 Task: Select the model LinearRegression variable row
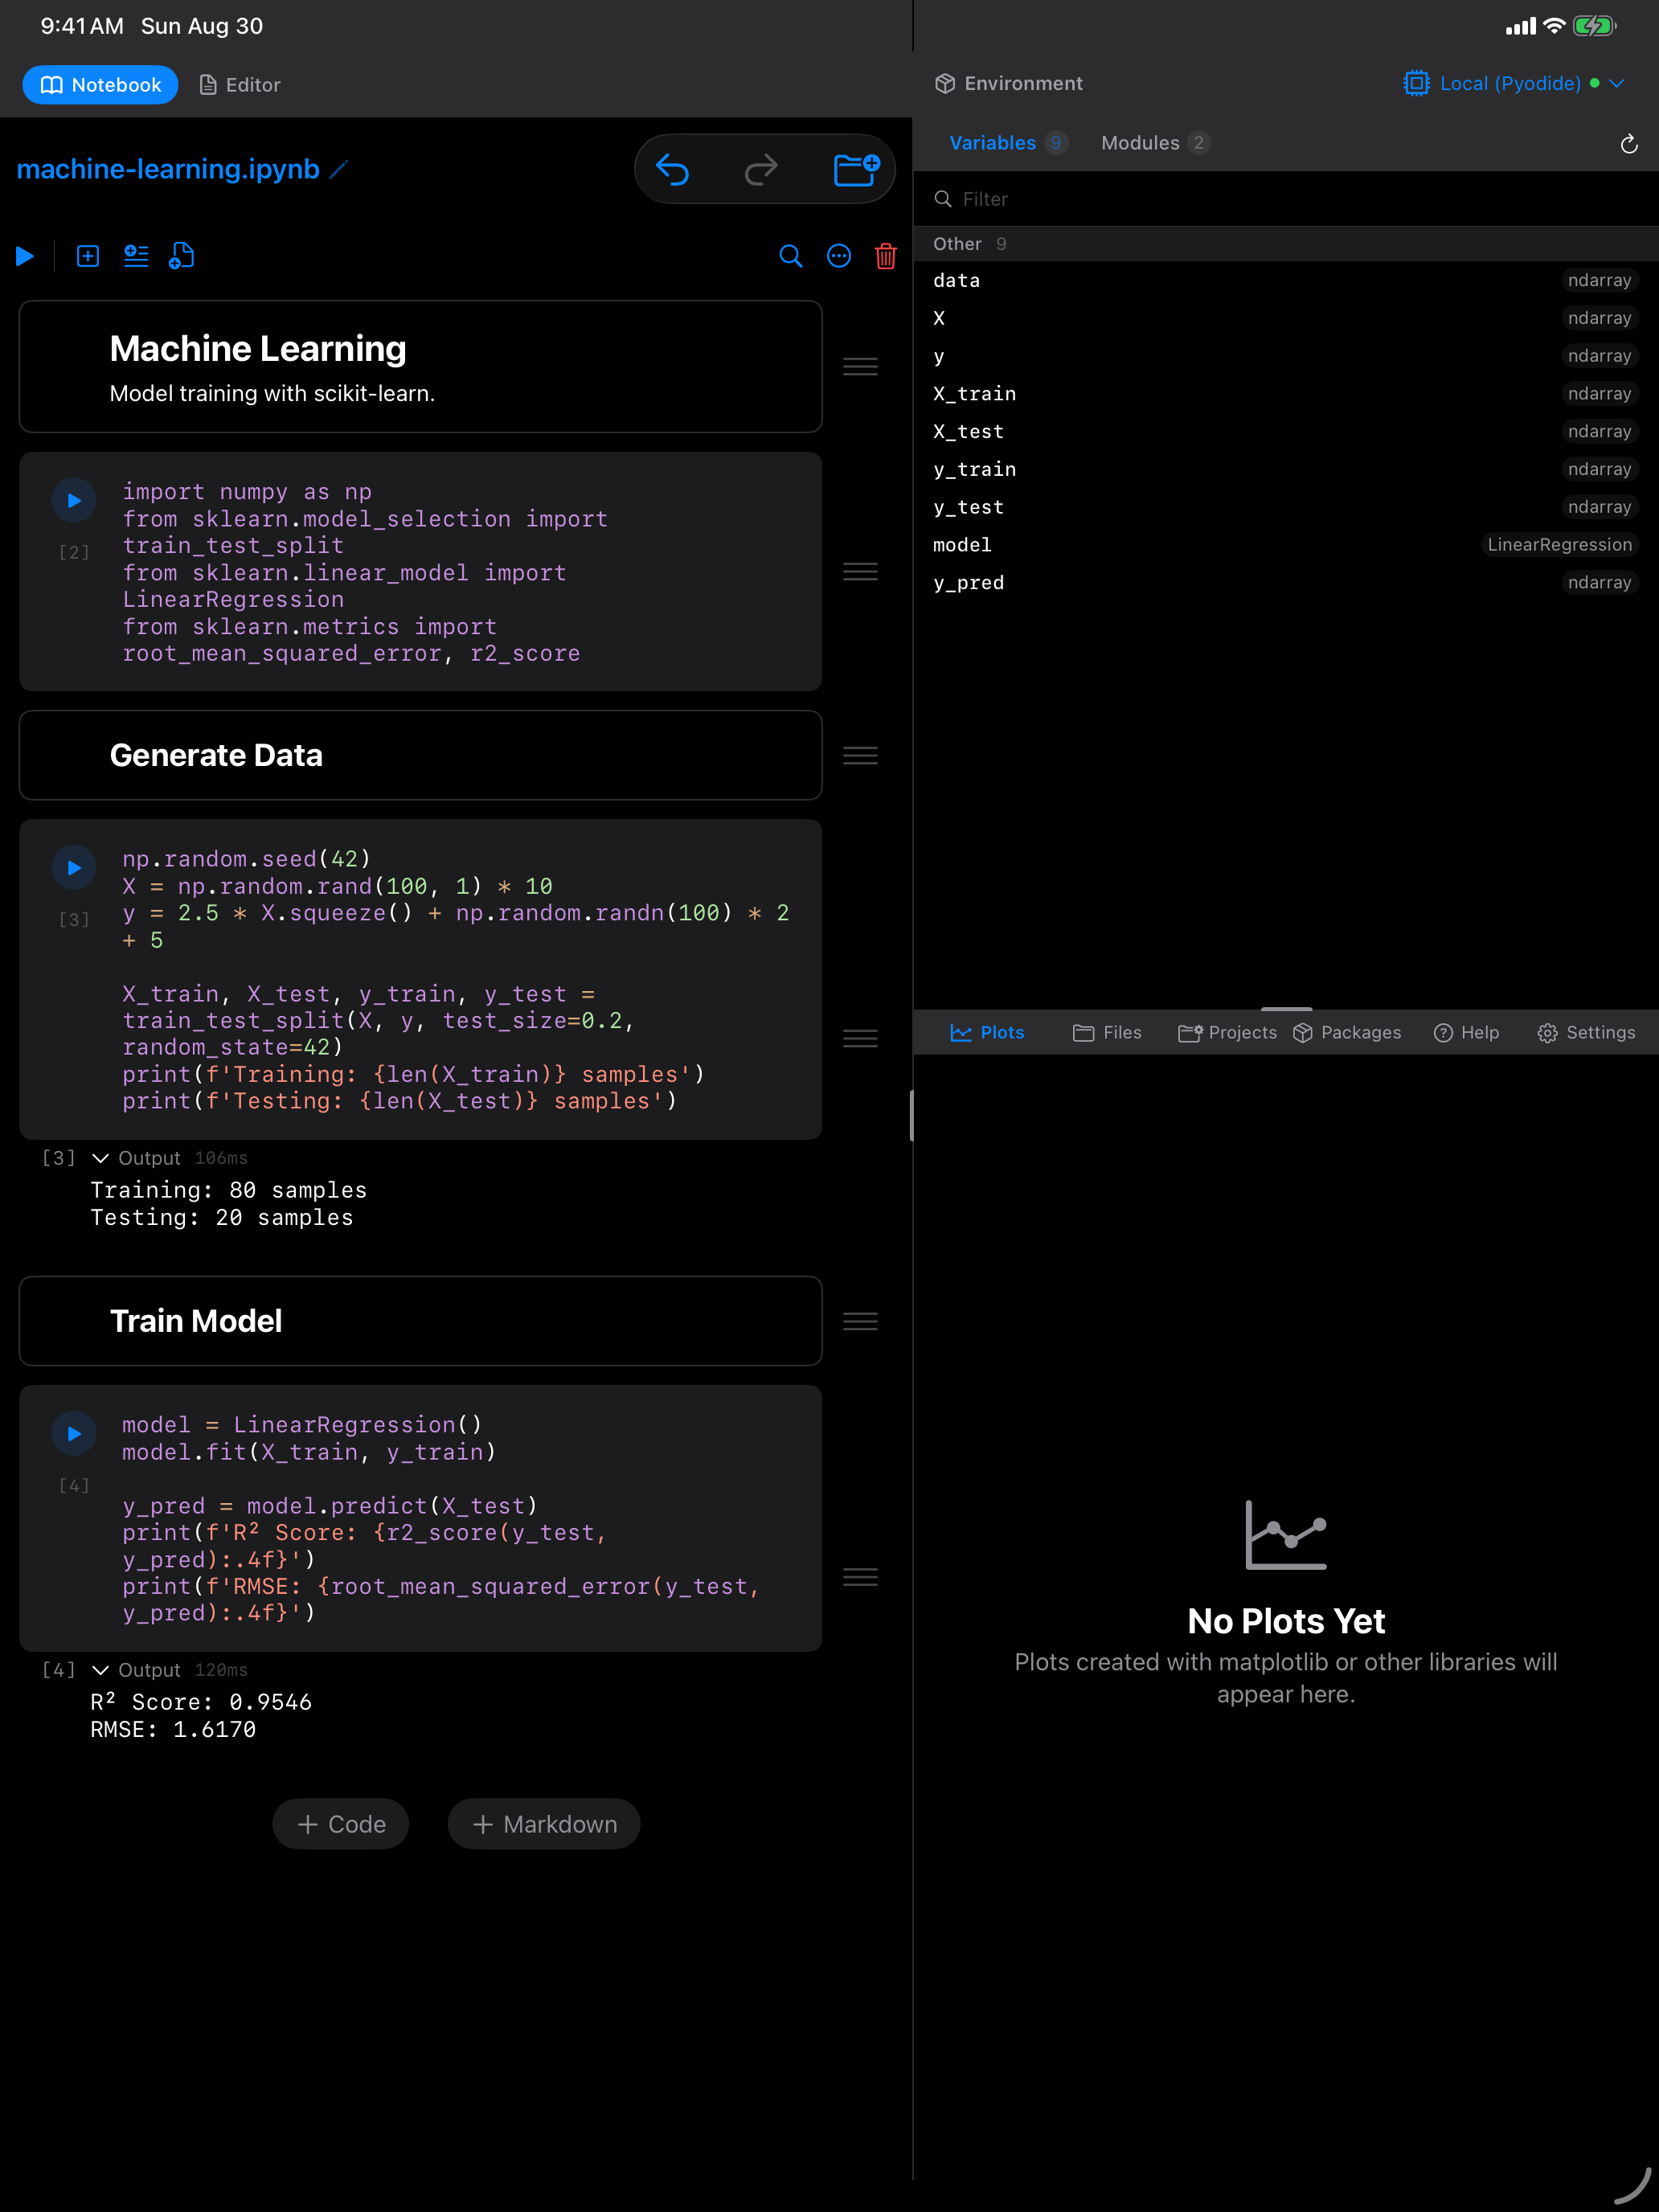(1286, 545)
